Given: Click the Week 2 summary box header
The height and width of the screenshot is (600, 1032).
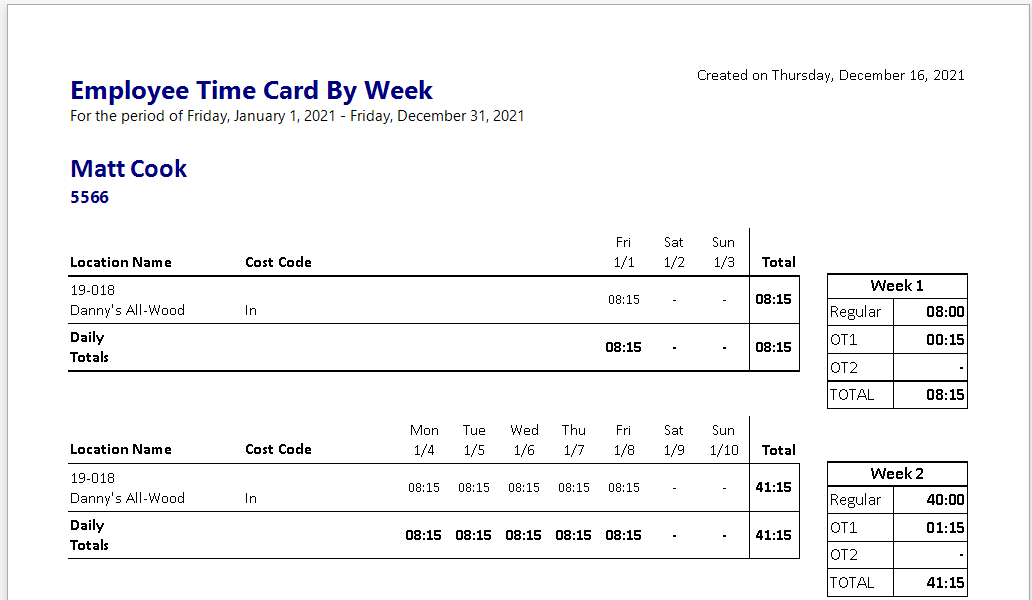Looking at the screenshot, I should [897, 474].
